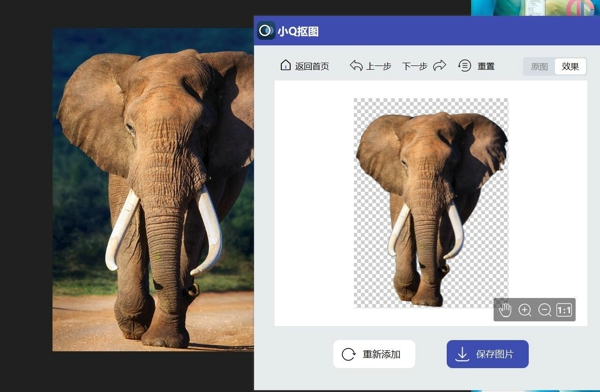Select the 重置 text label
Screen dimensions: 600x392
[x=486, y=66]
